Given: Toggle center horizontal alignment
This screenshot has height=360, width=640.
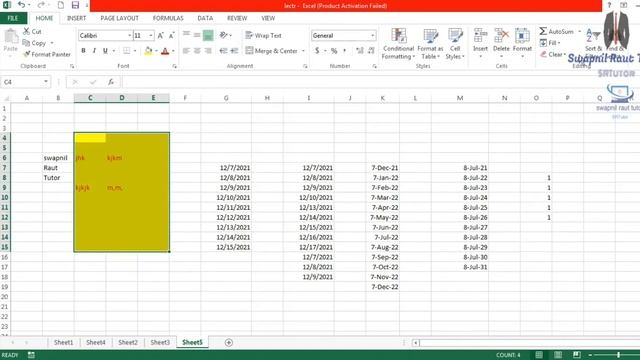Looking at the screenshot, I should (197, 51).
